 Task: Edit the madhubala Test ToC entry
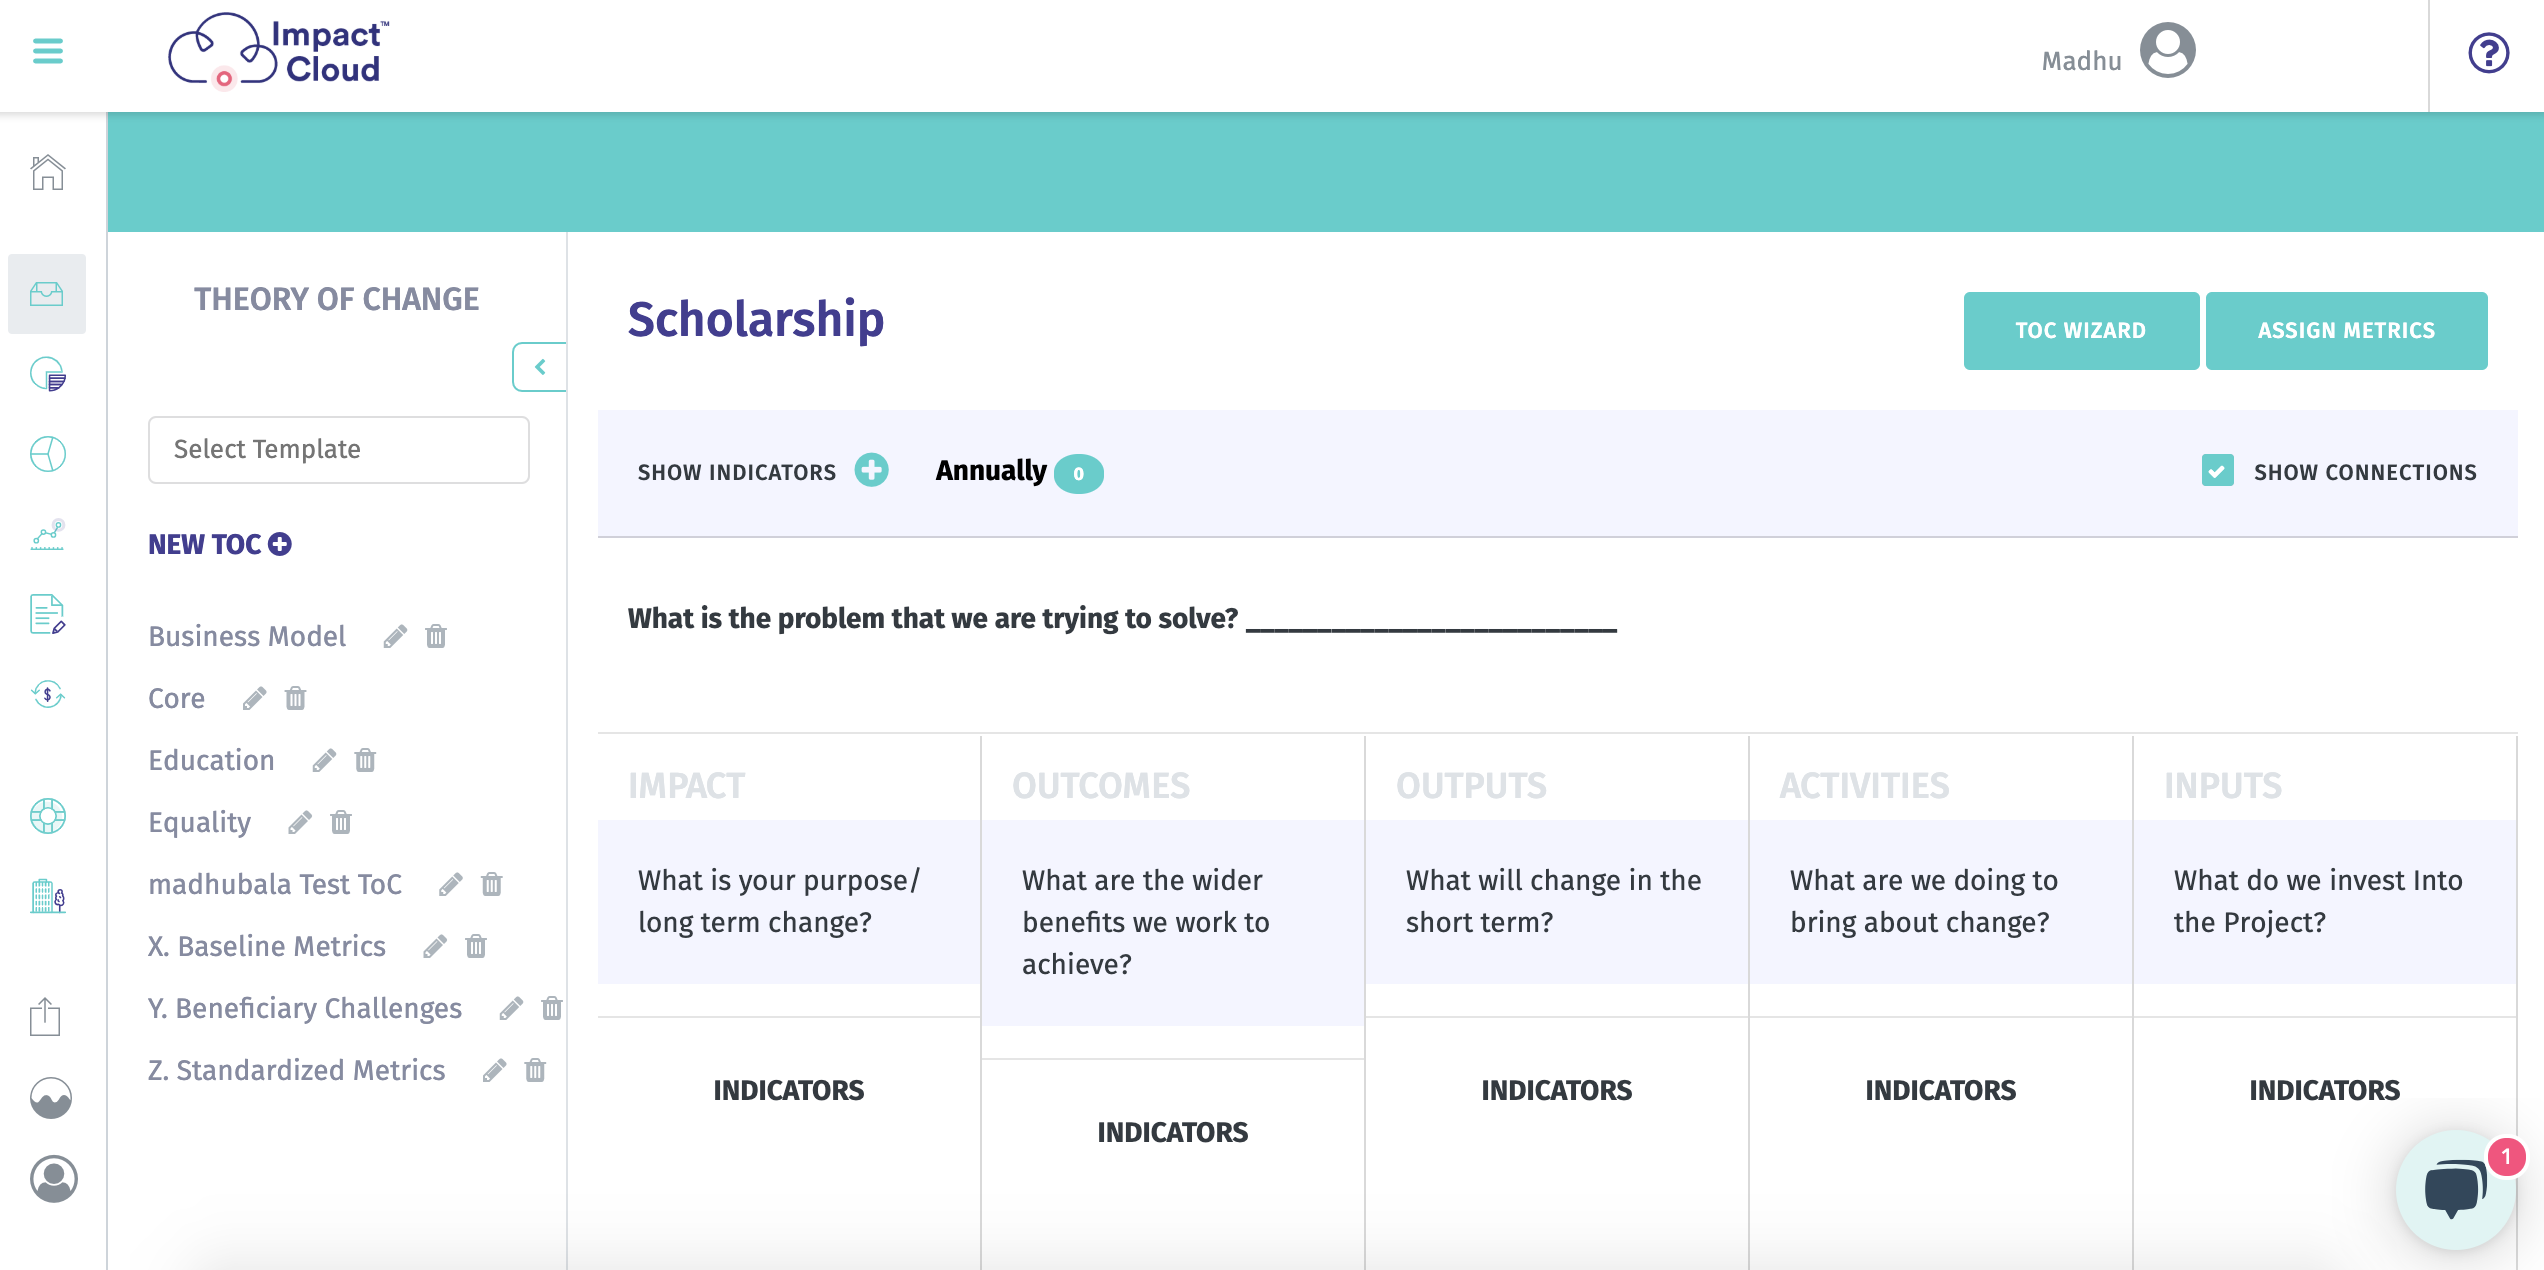click(450, 884)
